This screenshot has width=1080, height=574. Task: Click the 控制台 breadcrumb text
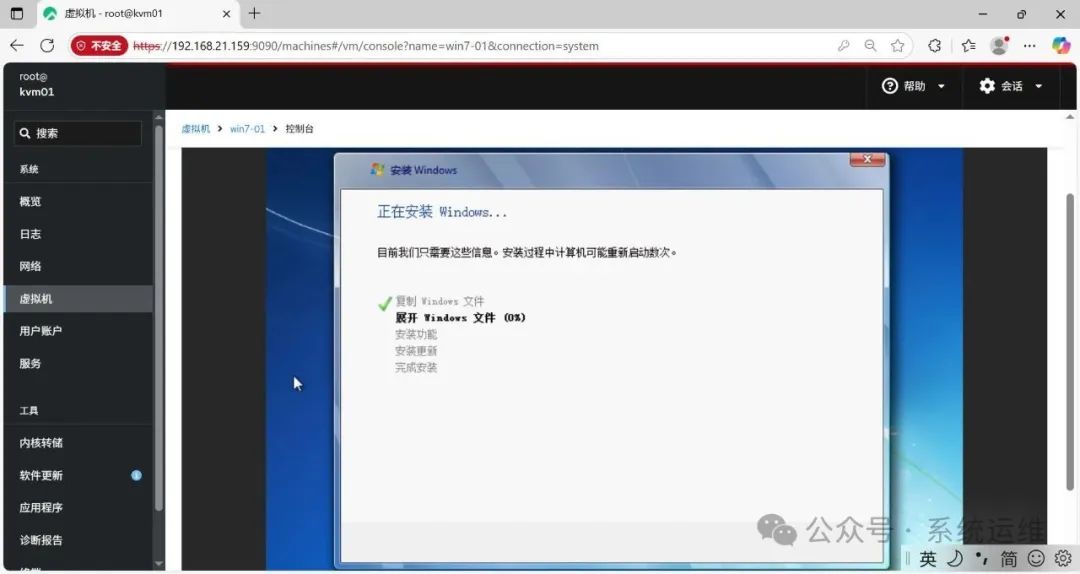click(x=300, y=129)
